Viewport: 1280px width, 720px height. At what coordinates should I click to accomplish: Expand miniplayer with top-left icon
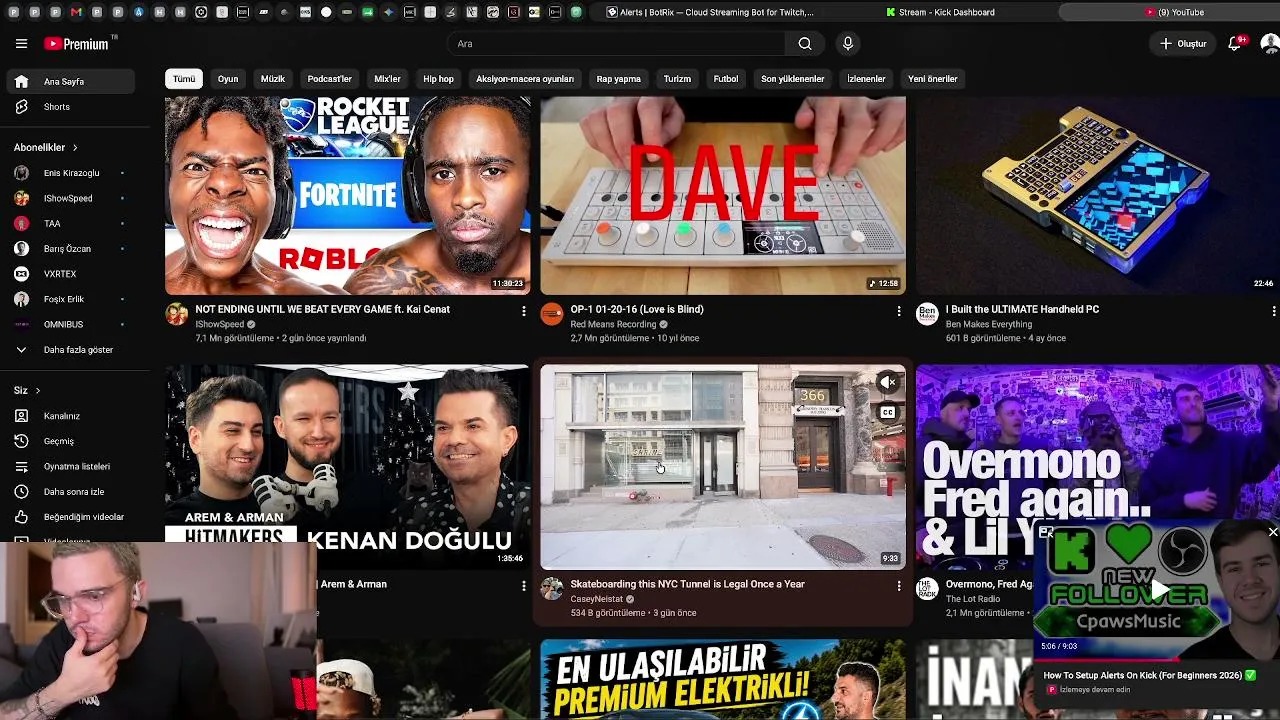[1046, 532]
